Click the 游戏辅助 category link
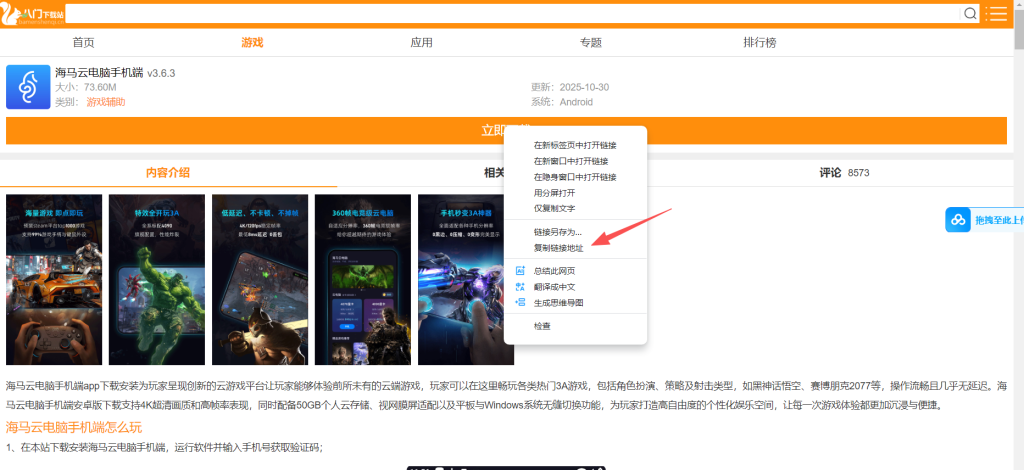Viewport: 1024px width, 470px height. pos(106,102)
